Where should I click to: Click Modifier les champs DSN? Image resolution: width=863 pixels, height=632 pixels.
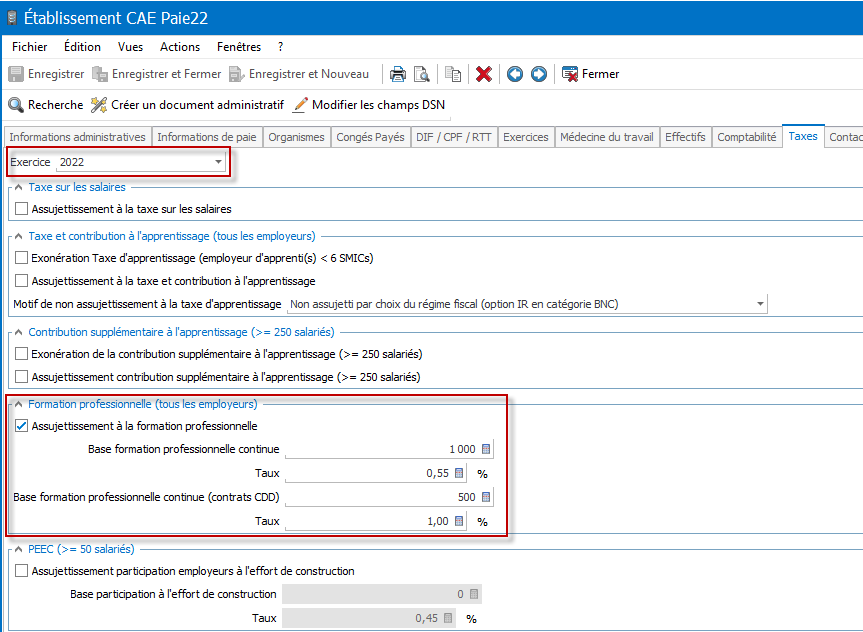(369, 105)
